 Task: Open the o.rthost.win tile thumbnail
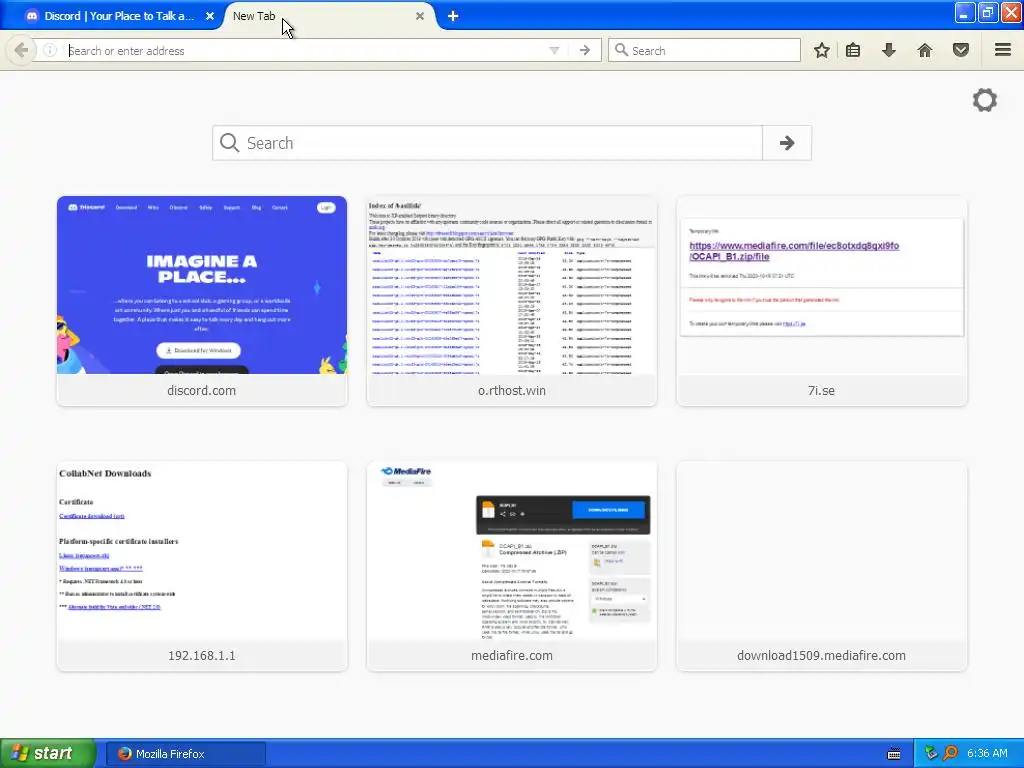[x=511, y=285]
